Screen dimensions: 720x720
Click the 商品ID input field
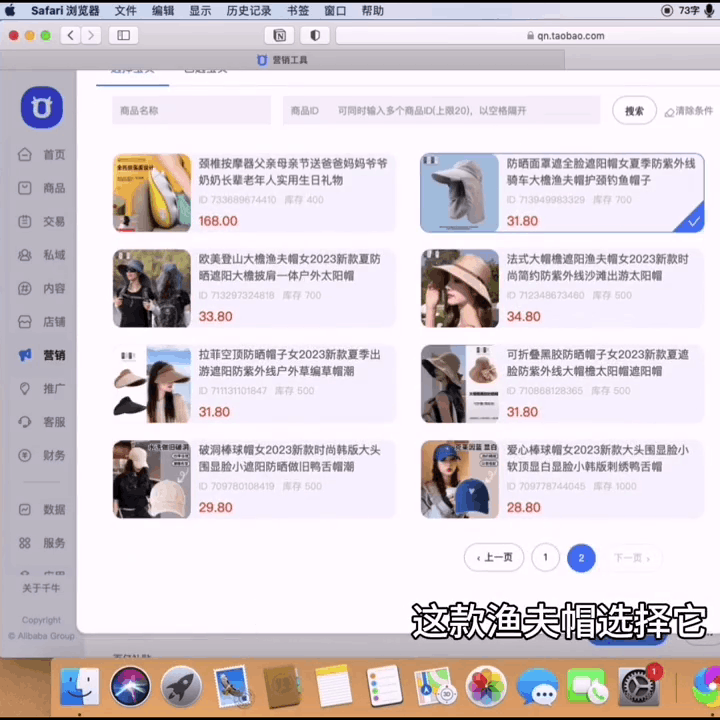pyautogui.click(x=441, y=110)
